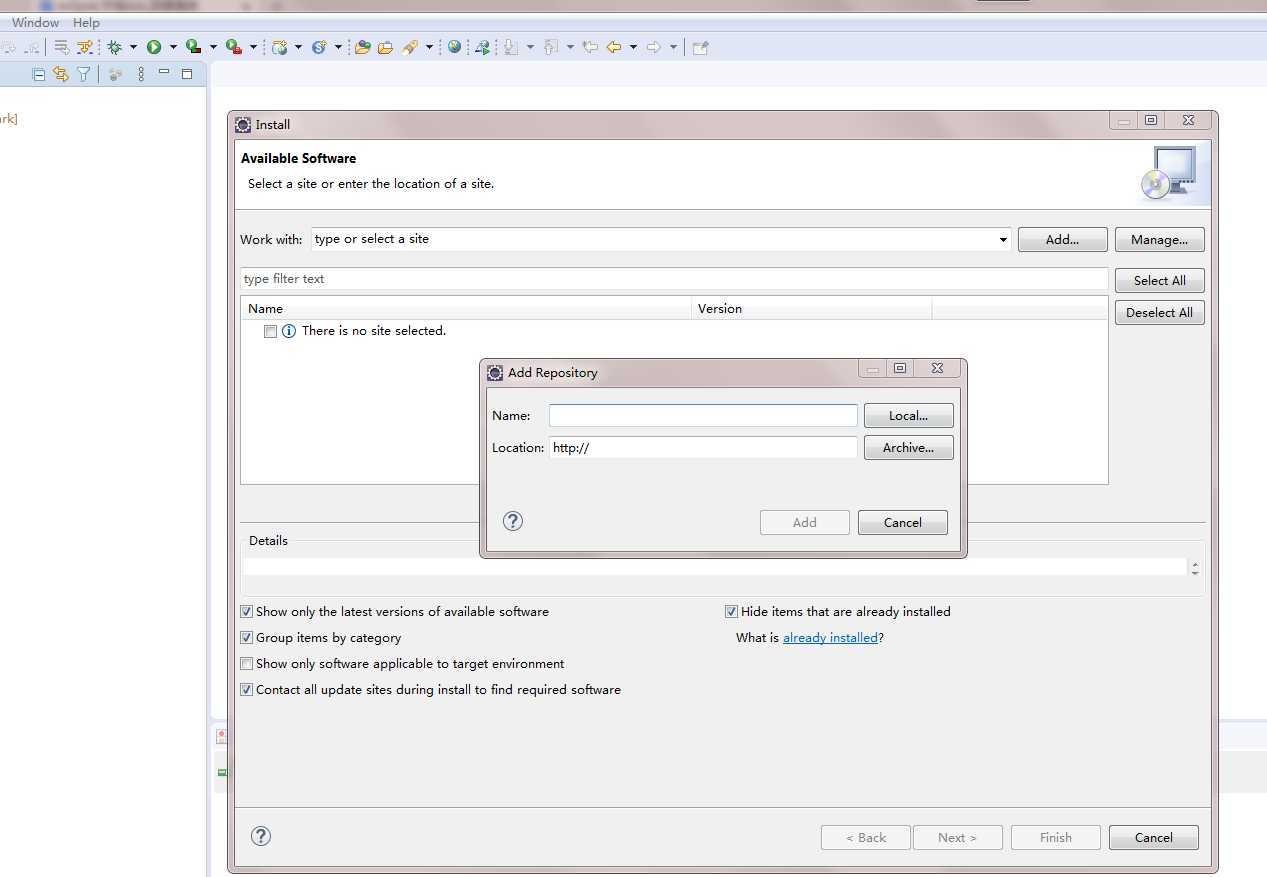Click the New Java Package icon

click(280, 47)
